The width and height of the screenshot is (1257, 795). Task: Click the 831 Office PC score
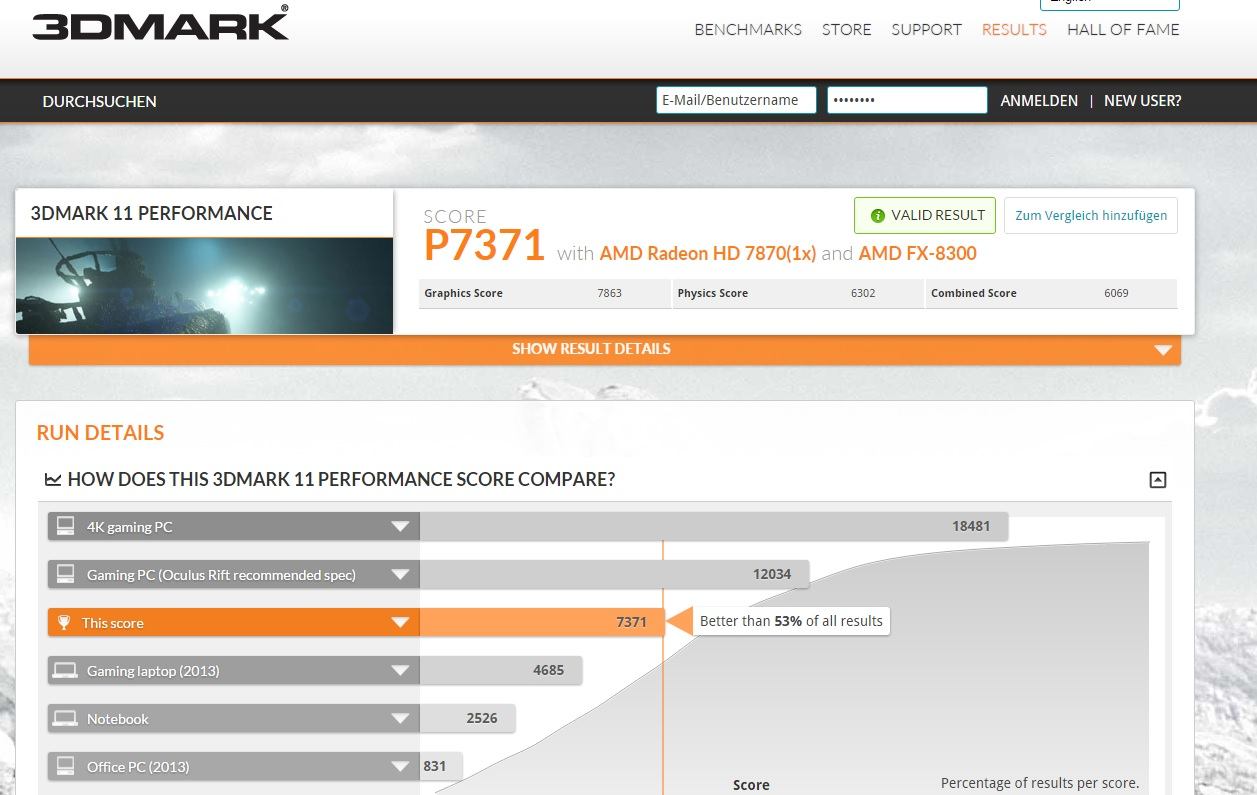tap(434, 766)
